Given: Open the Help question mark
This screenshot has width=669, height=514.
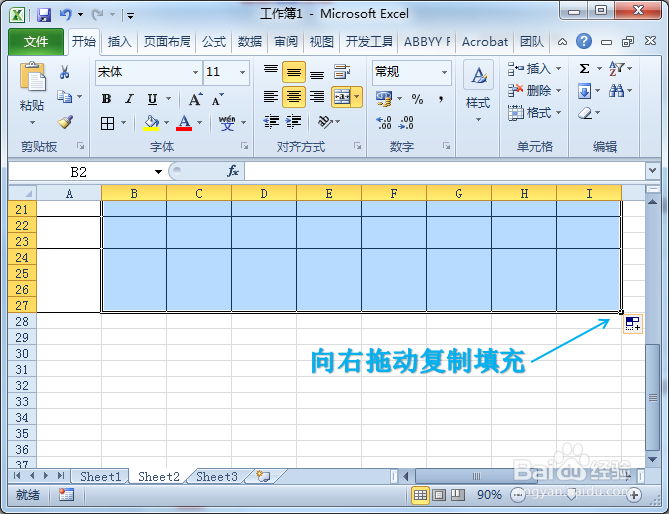Looking at the screenshot, I should tap(583, 41).
